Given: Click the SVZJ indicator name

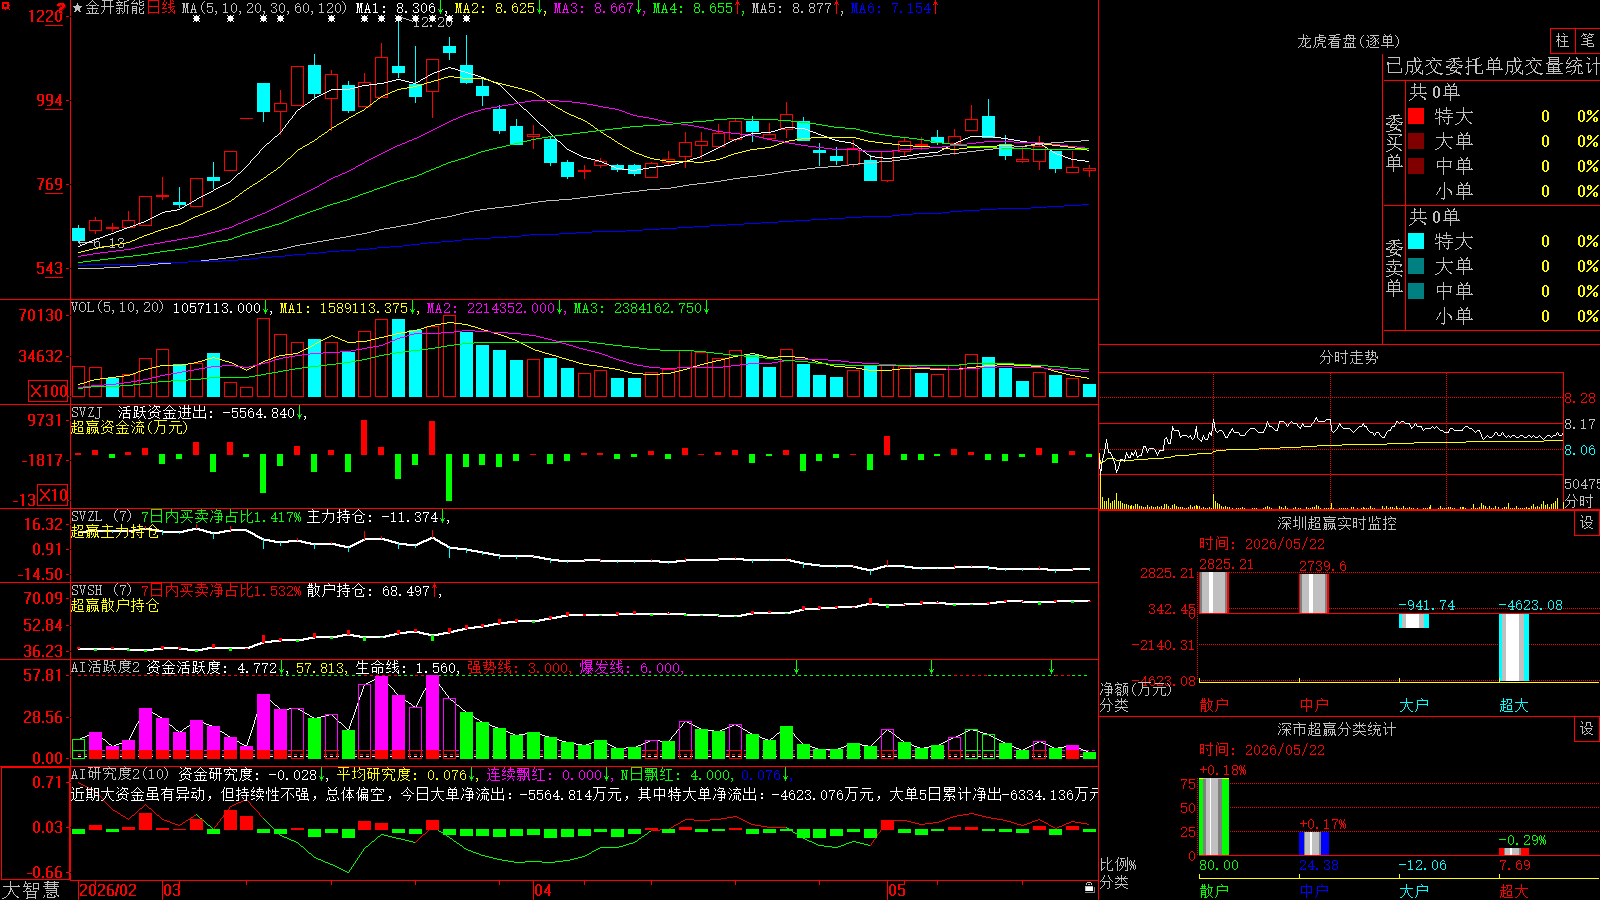Looking at the screenshot, I should pos(87,412).
